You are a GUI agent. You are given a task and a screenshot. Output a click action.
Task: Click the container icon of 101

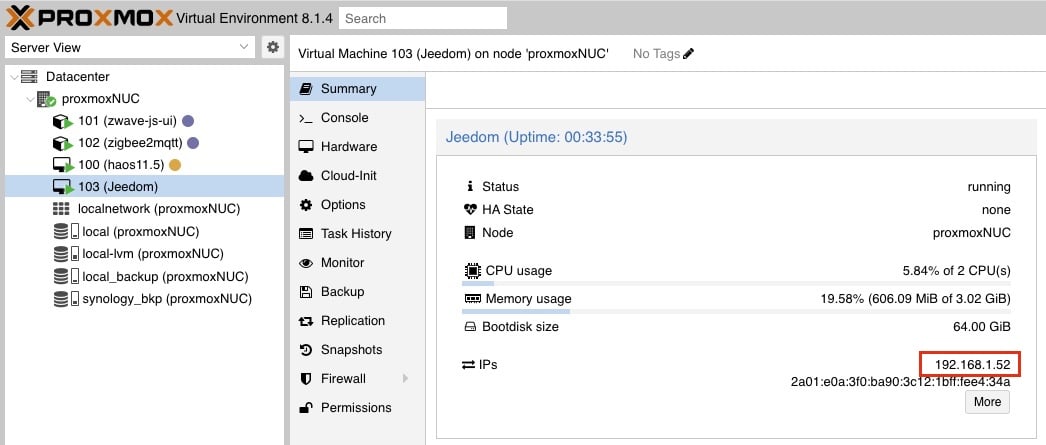62,122
